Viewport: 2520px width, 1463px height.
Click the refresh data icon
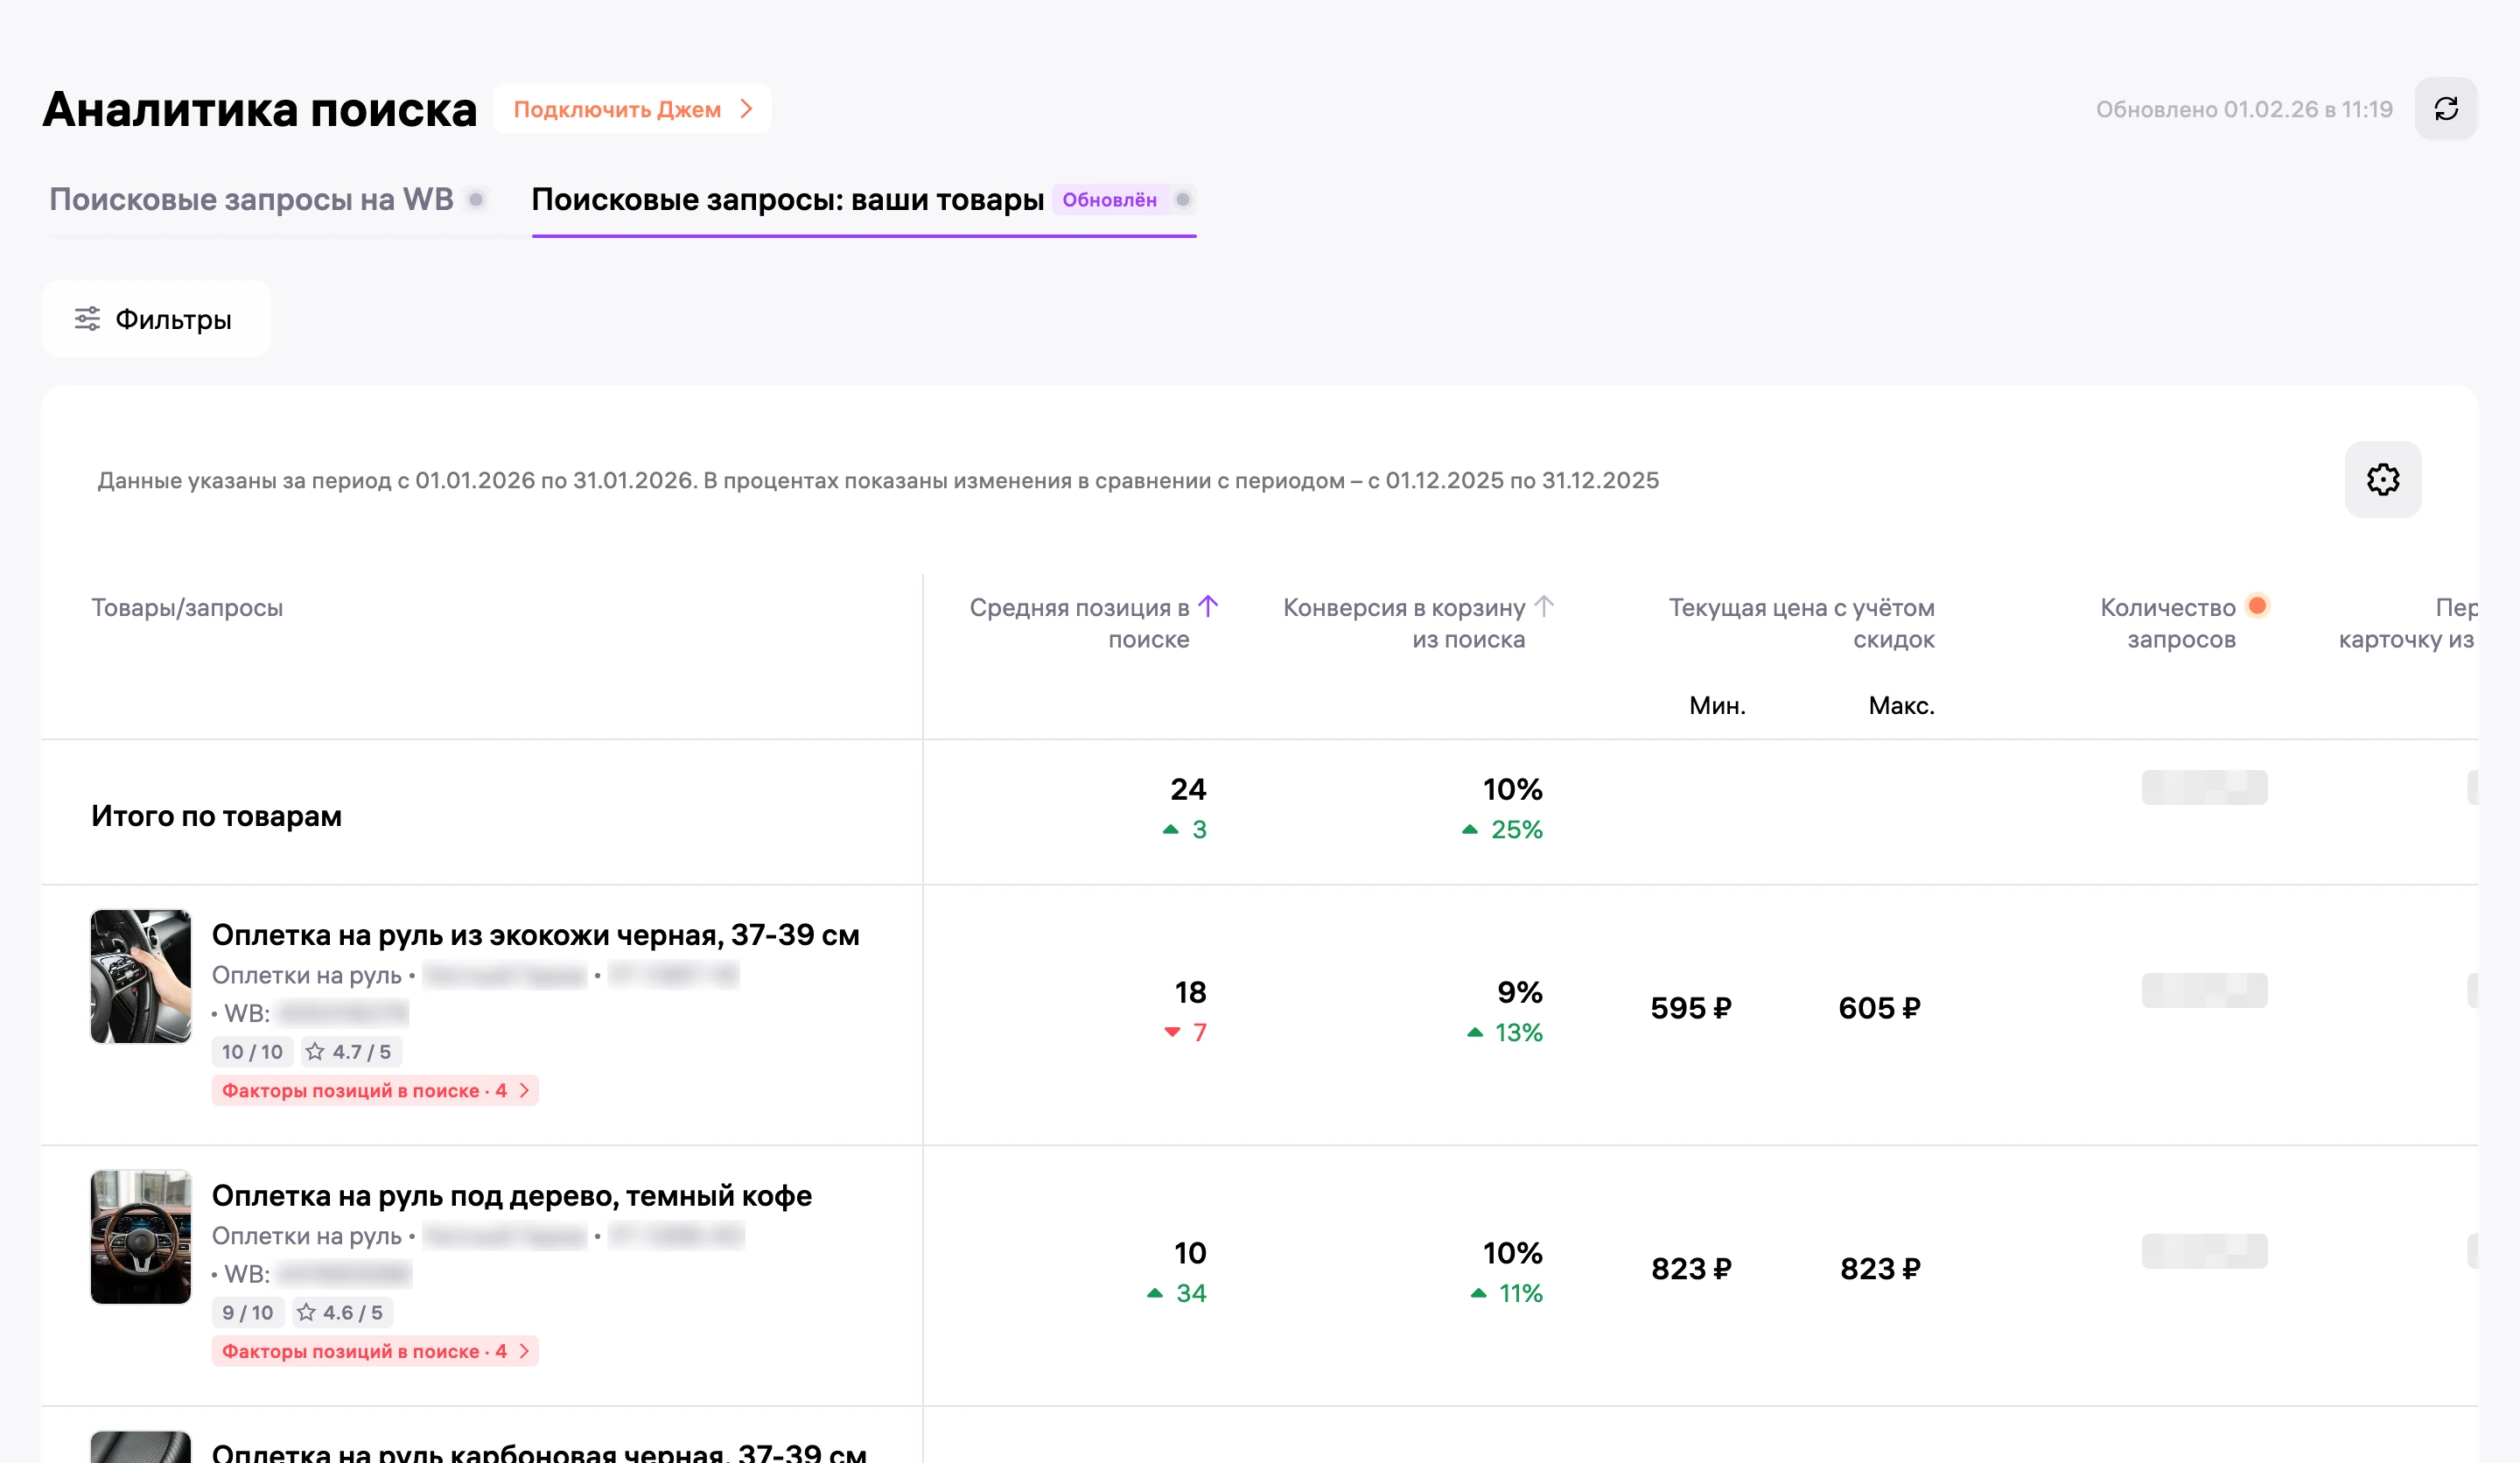[x=2445, y=109]
